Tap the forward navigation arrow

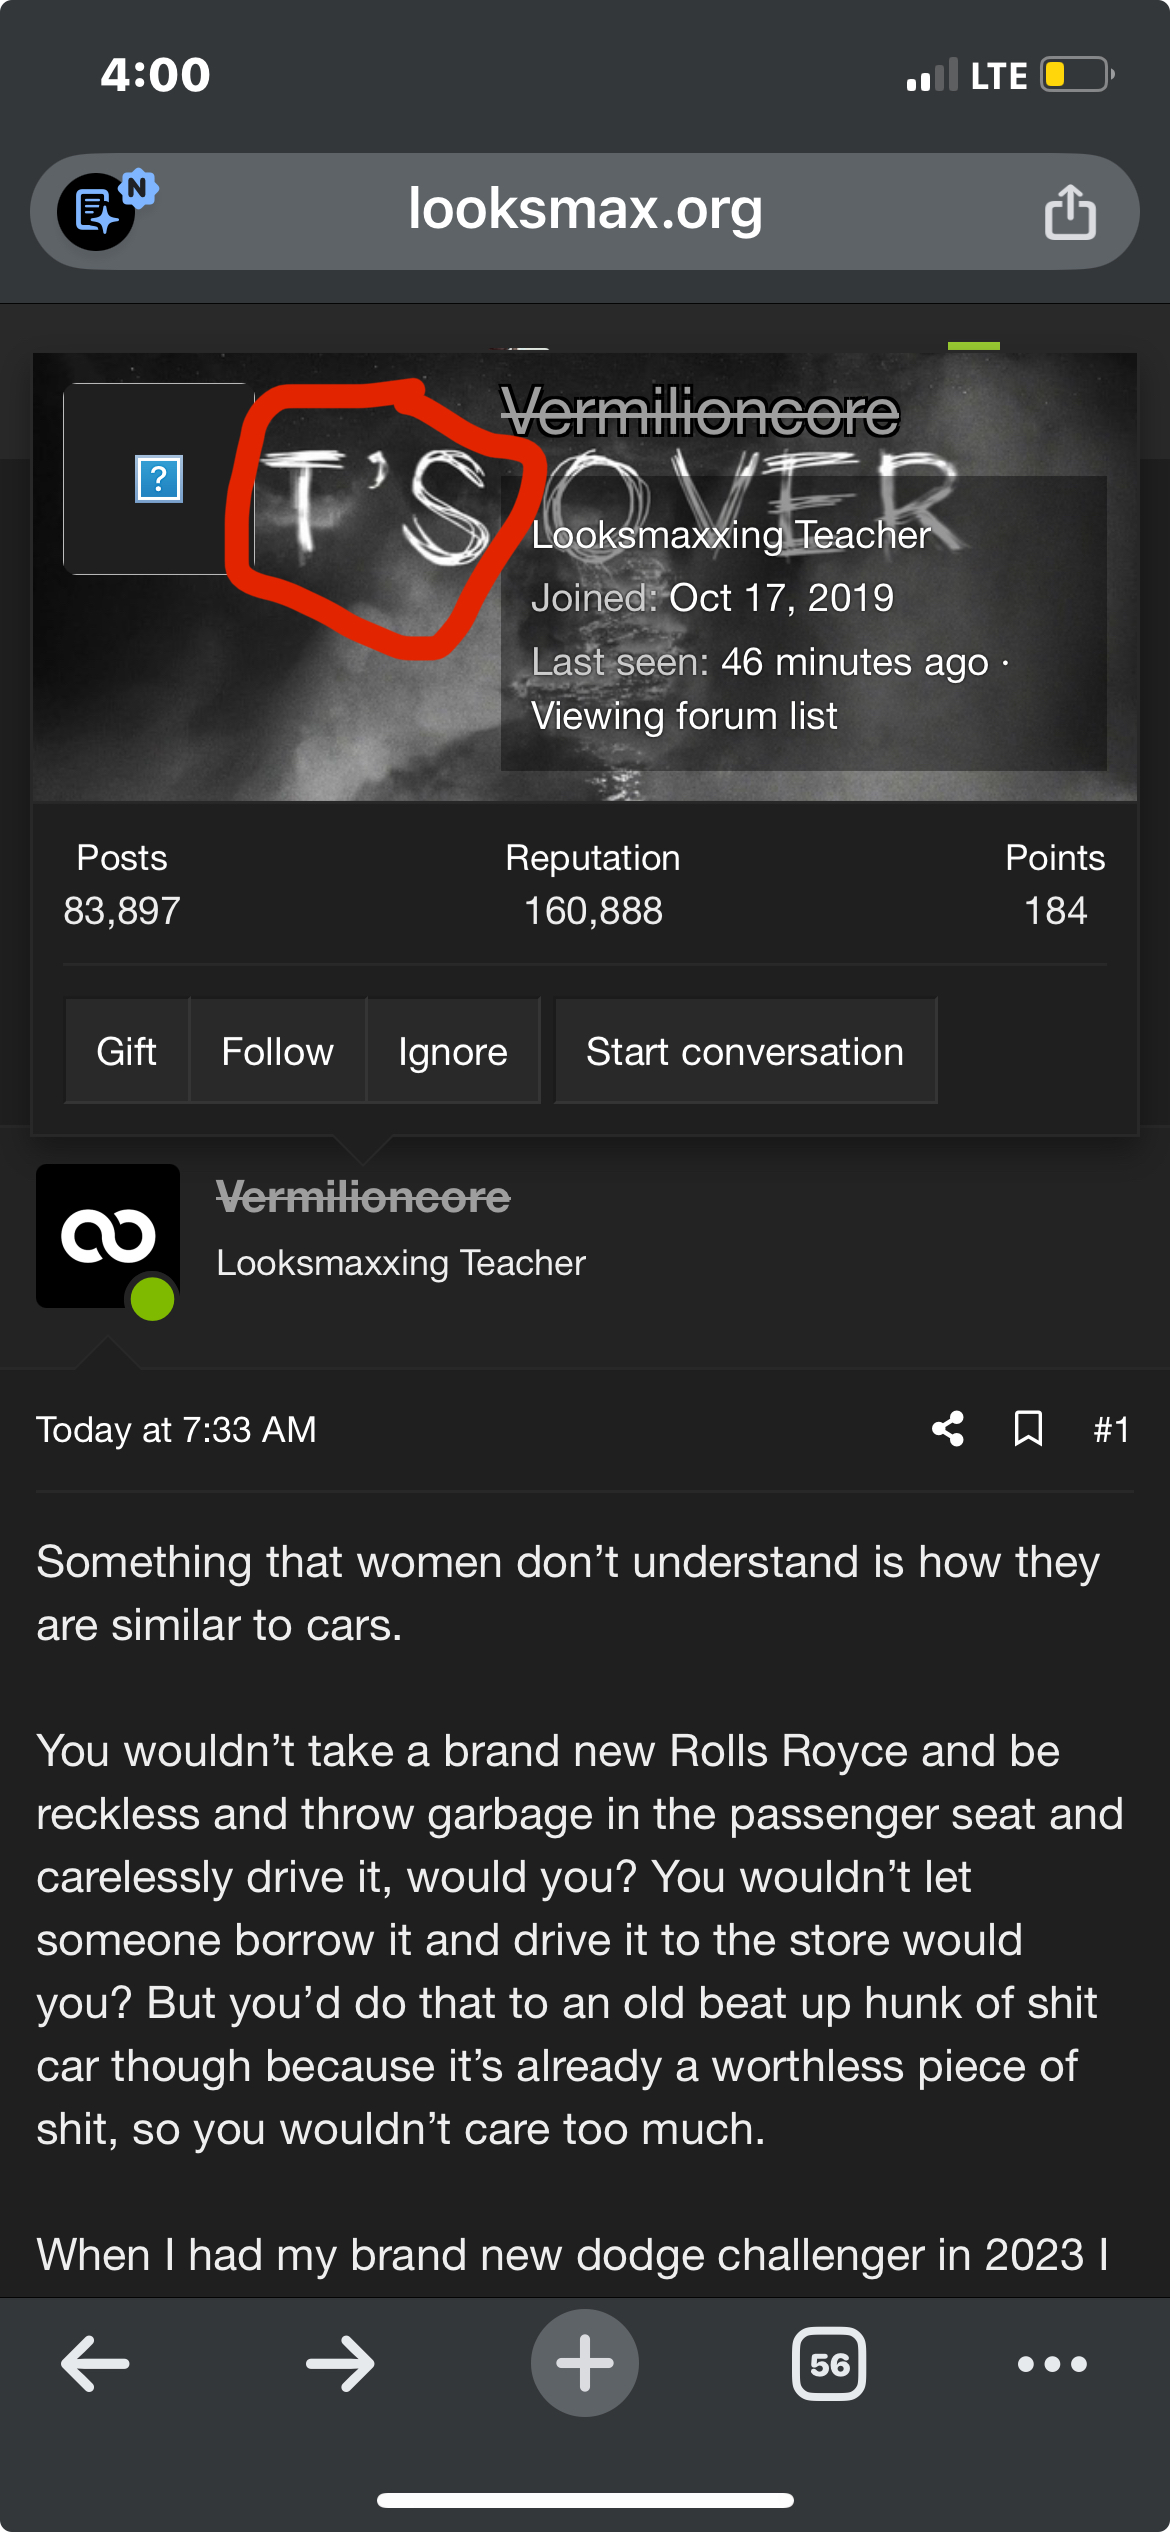tap(340, 2363)
